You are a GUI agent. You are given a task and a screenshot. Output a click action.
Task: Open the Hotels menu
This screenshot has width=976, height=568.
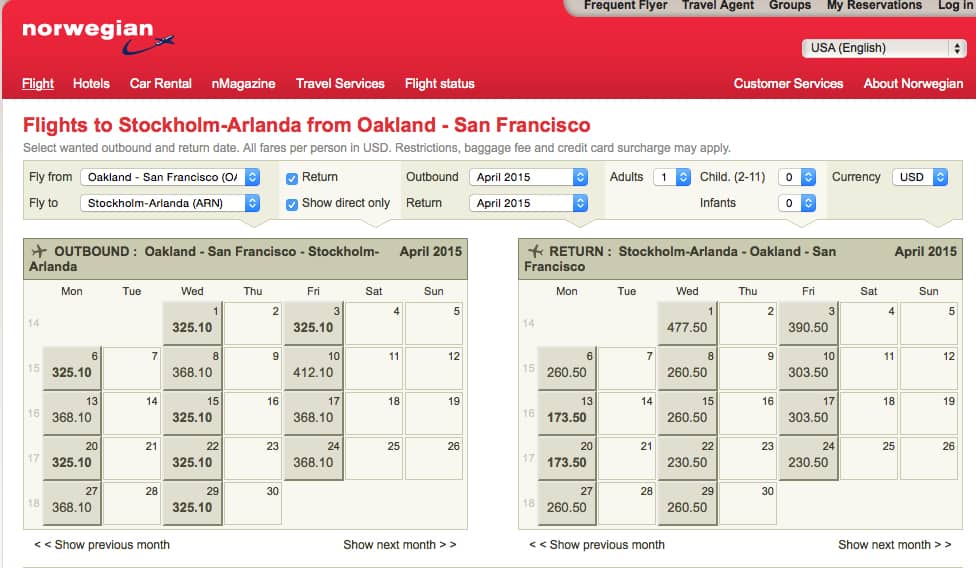click(91, 83)
